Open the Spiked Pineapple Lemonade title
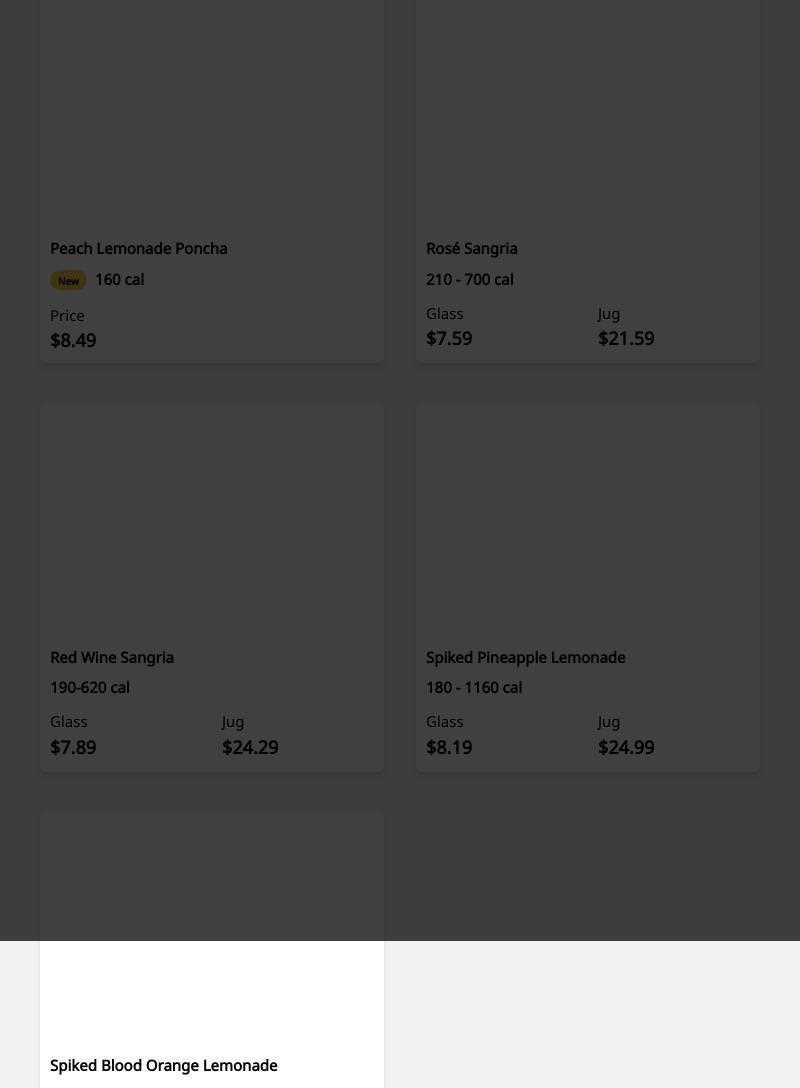The width and height of the screenshot is (800, 1088). (526, 657)
